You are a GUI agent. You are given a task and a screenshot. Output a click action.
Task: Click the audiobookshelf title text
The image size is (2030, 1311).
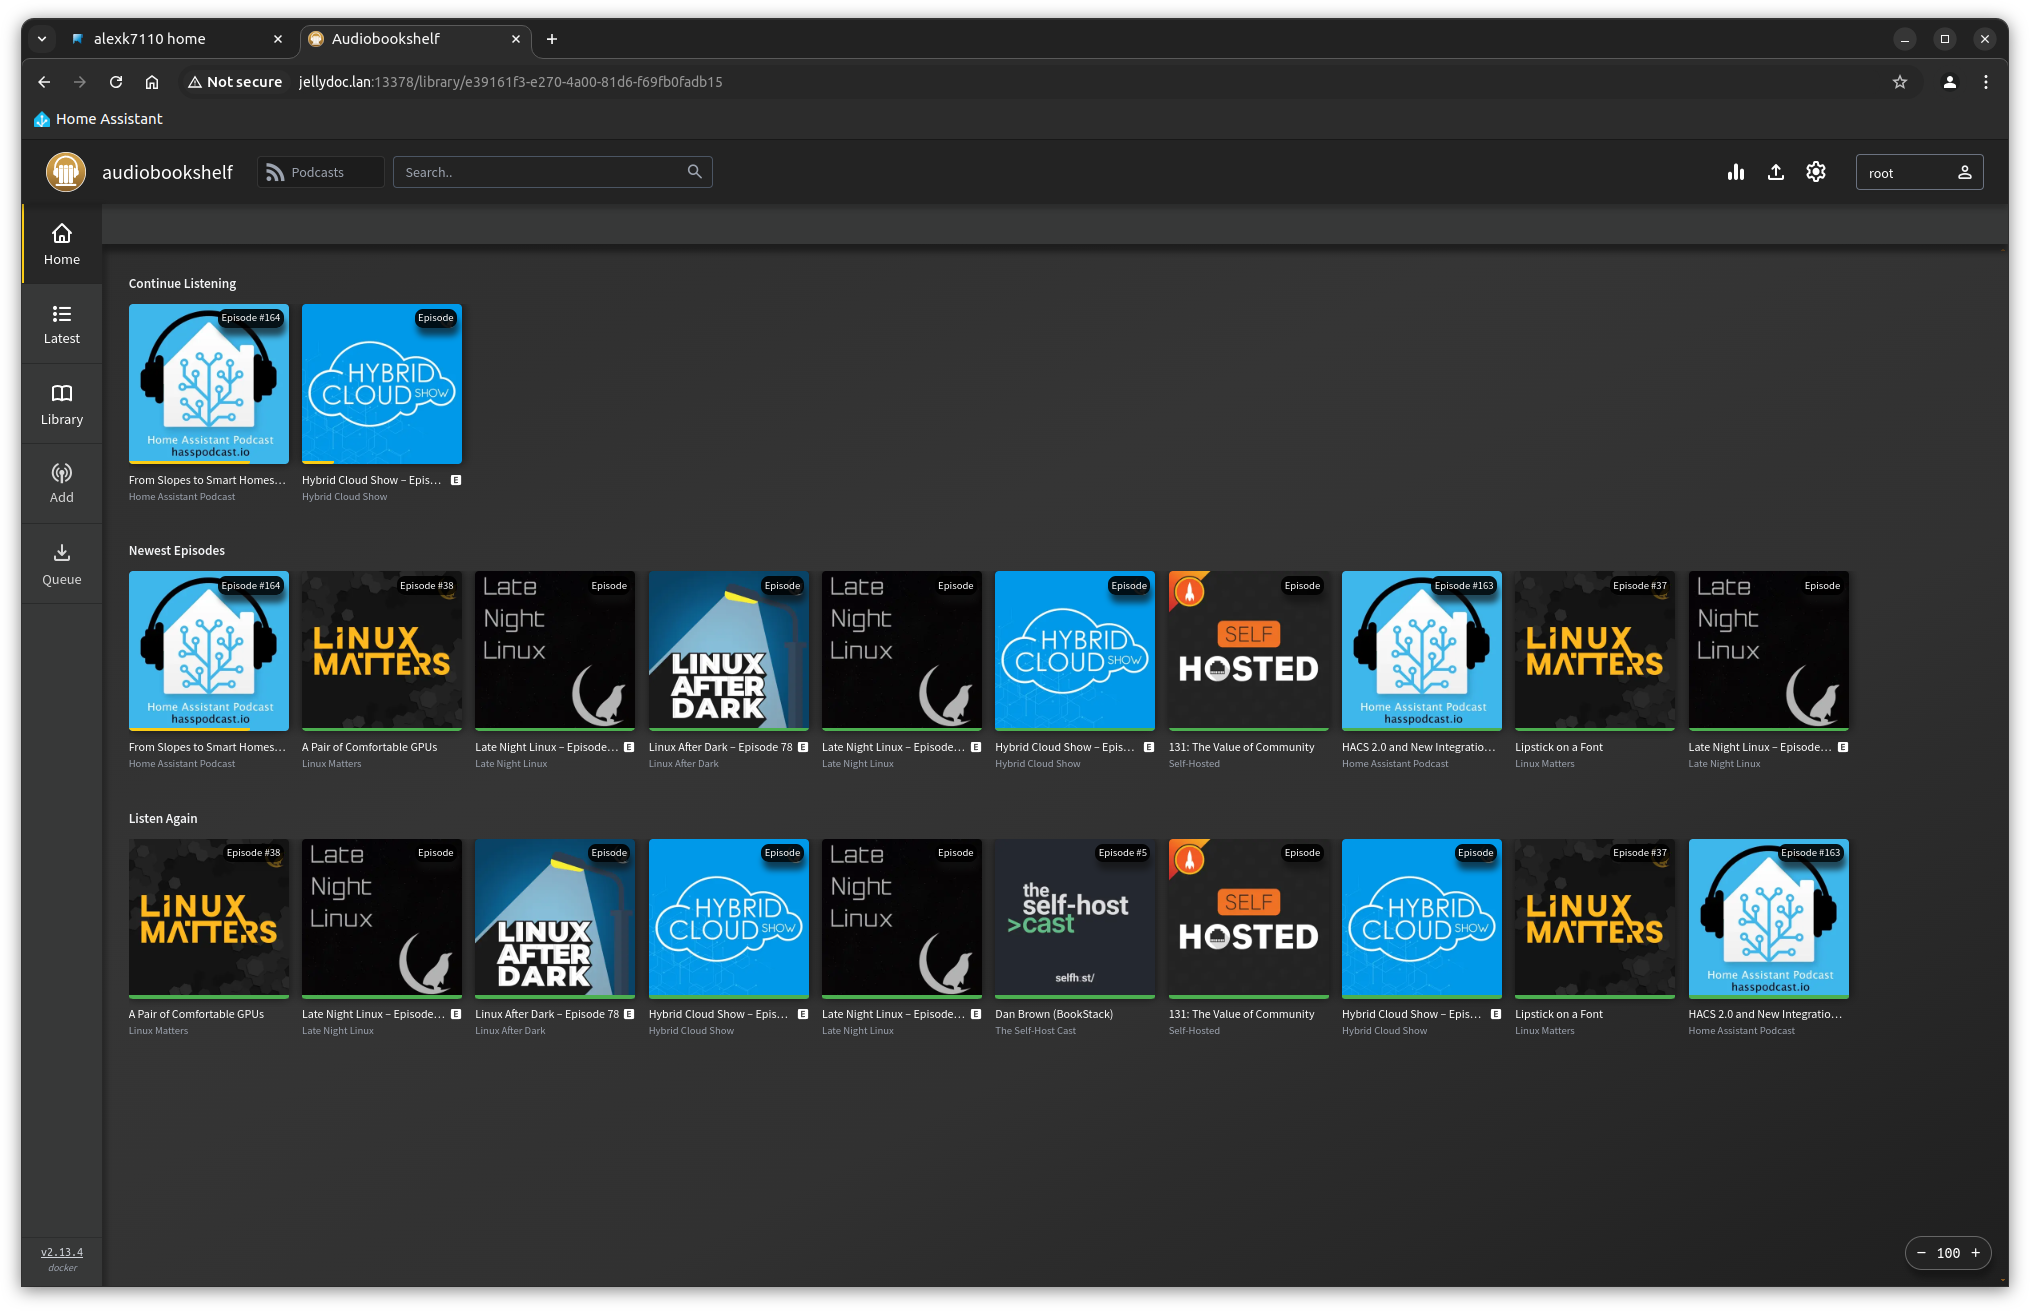[167, 172]
